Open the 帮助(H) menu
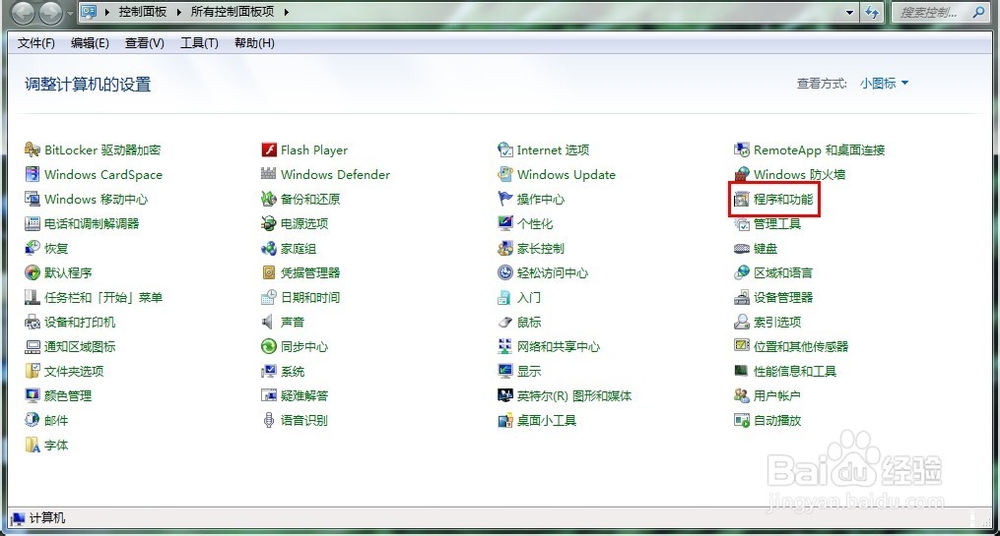Screen dimensions: 1000x536 click(x=254, y=43)
